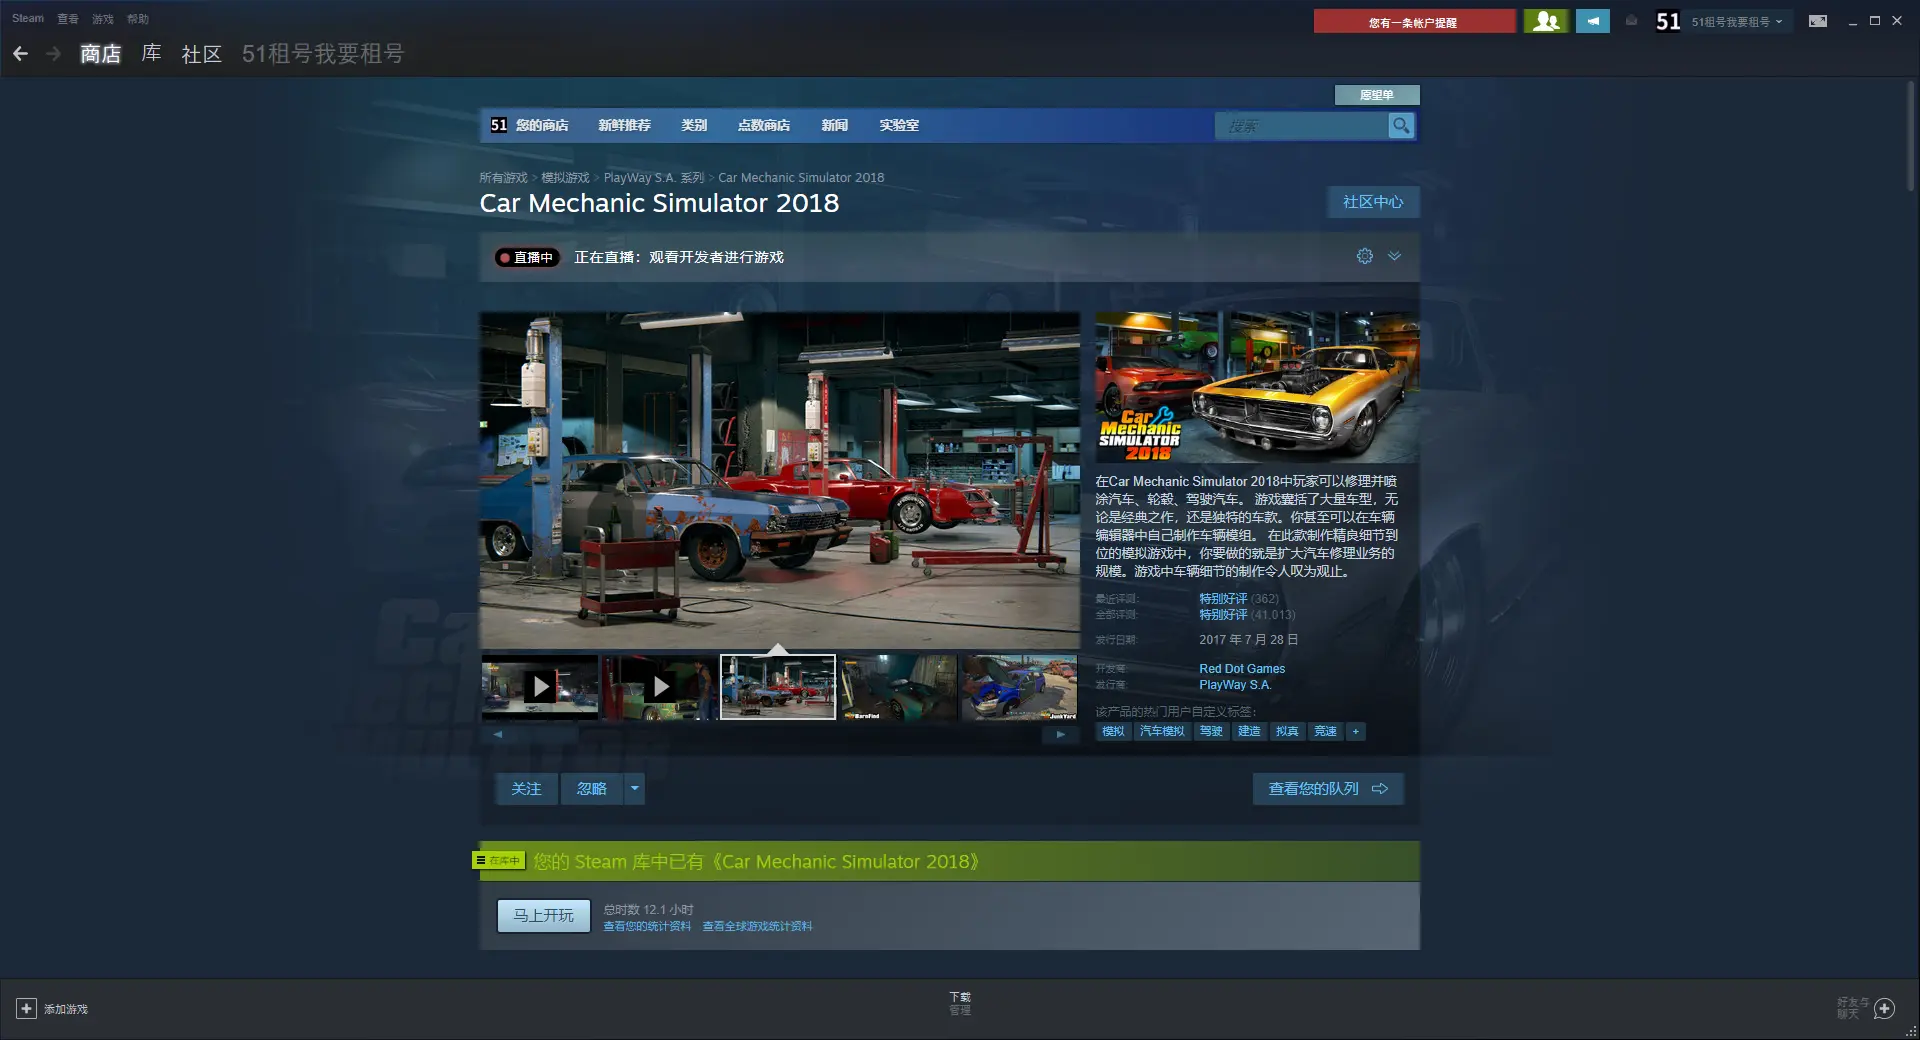Click the page vertical scrollbar
This screenshot has width=1920, height=1040.
[x=1911, y=137]
